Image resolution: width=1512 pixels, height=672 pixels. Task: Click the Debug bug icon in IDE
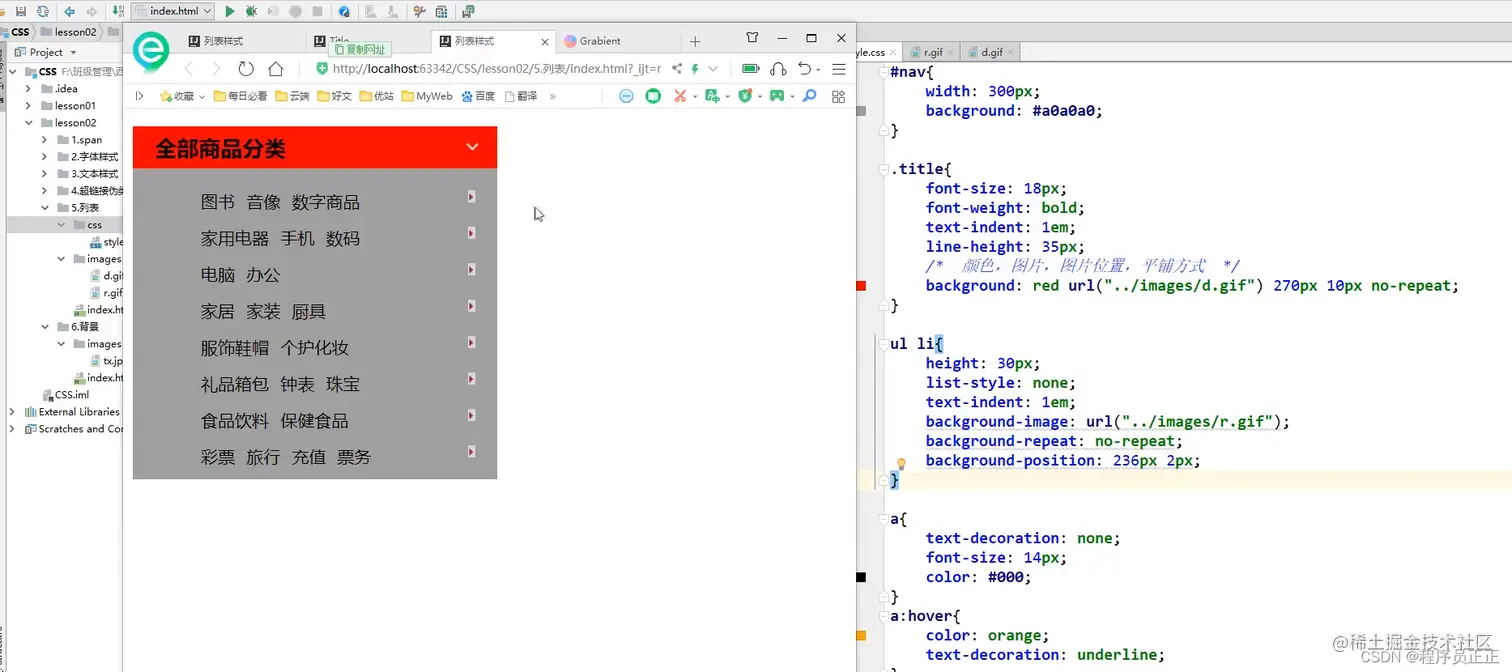[251, 11]
